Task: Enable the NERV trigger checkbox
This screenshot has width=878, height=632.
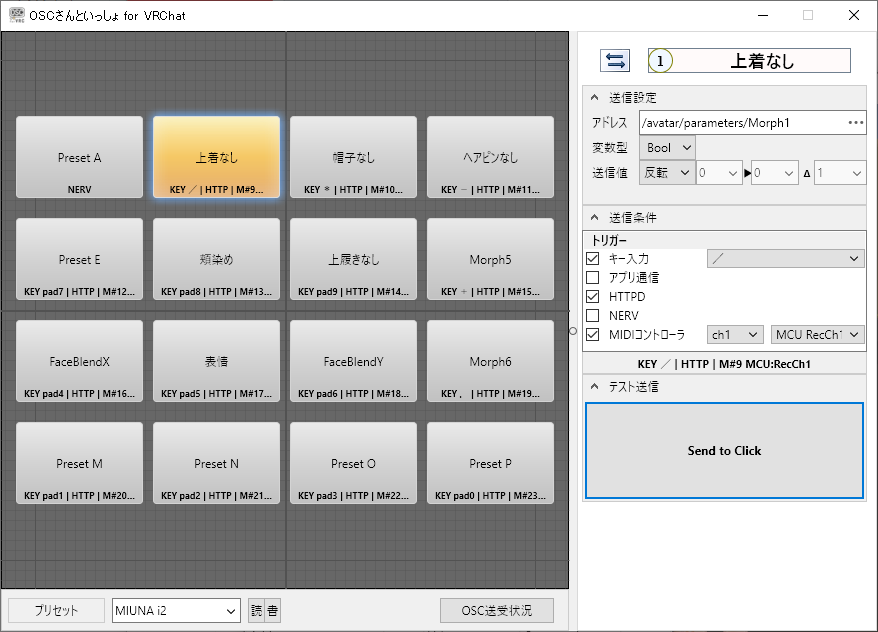Action: pos(592,315)
